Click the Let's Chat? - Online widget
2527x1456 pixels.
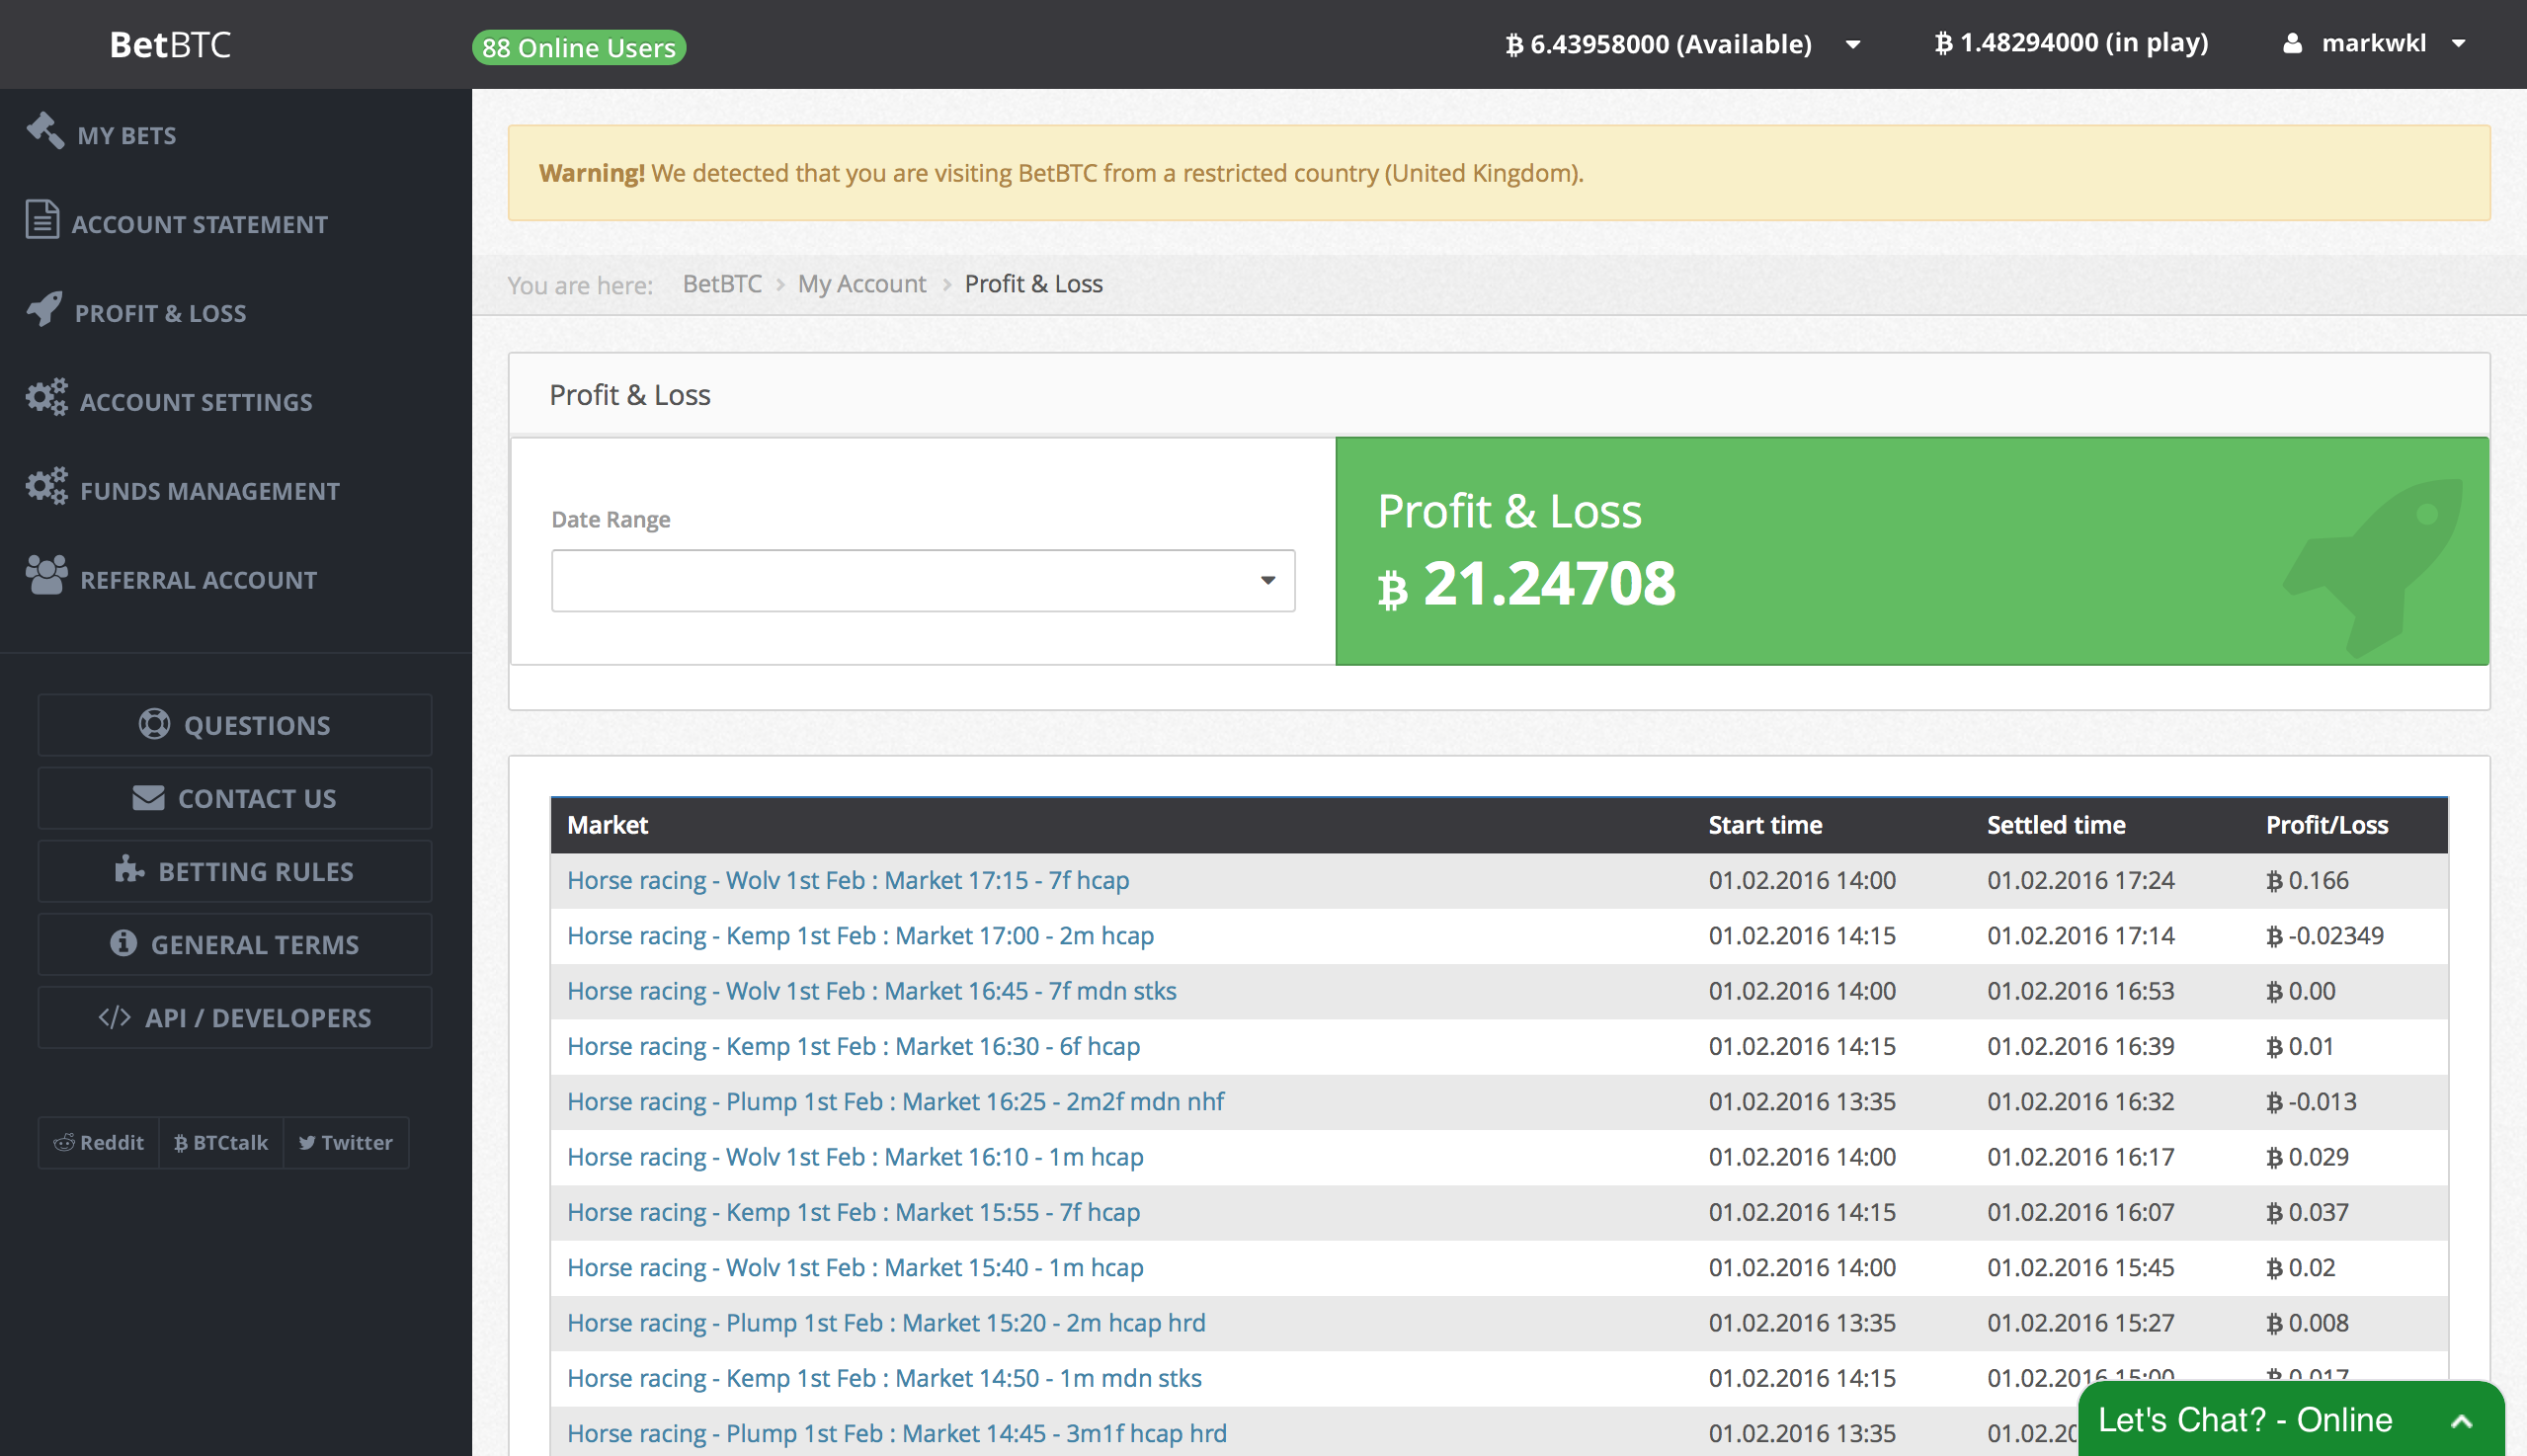click(x=2290, y=1419)
